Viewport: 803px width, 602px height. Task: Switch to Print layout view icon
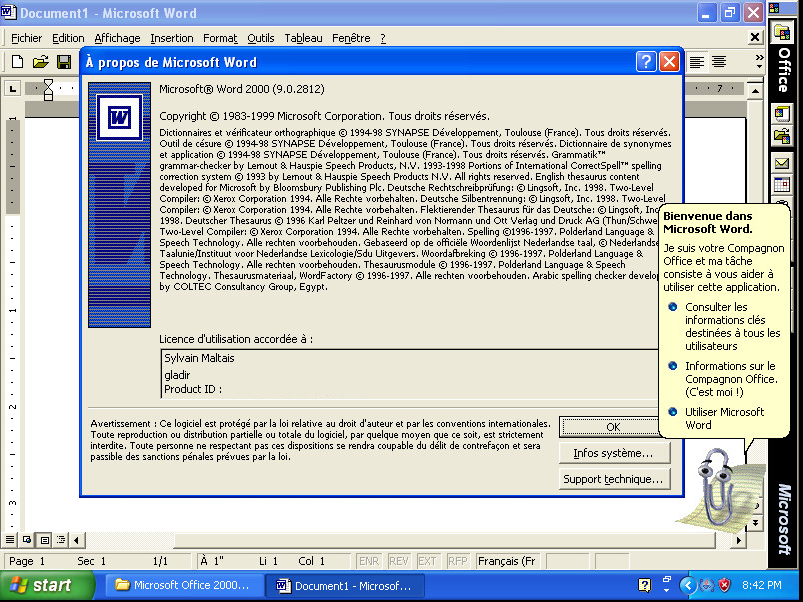(45, 540)
